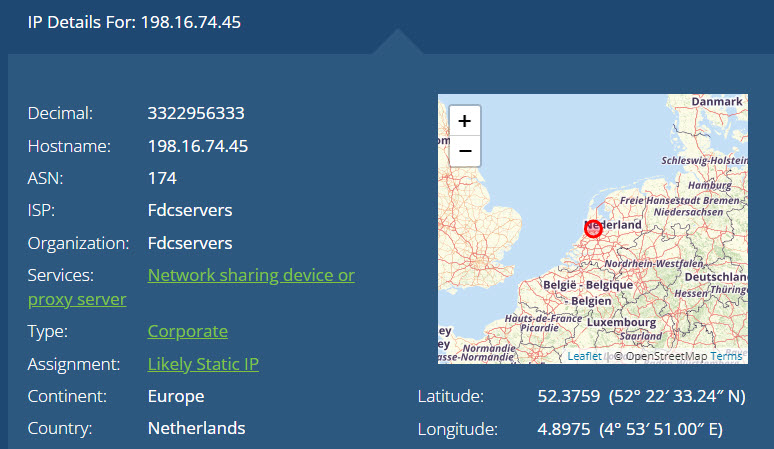Image resolution: width=774 pixels, height=449 pixels.
Task: Click the red location marker on Nederland
Action: coord(593,229)
